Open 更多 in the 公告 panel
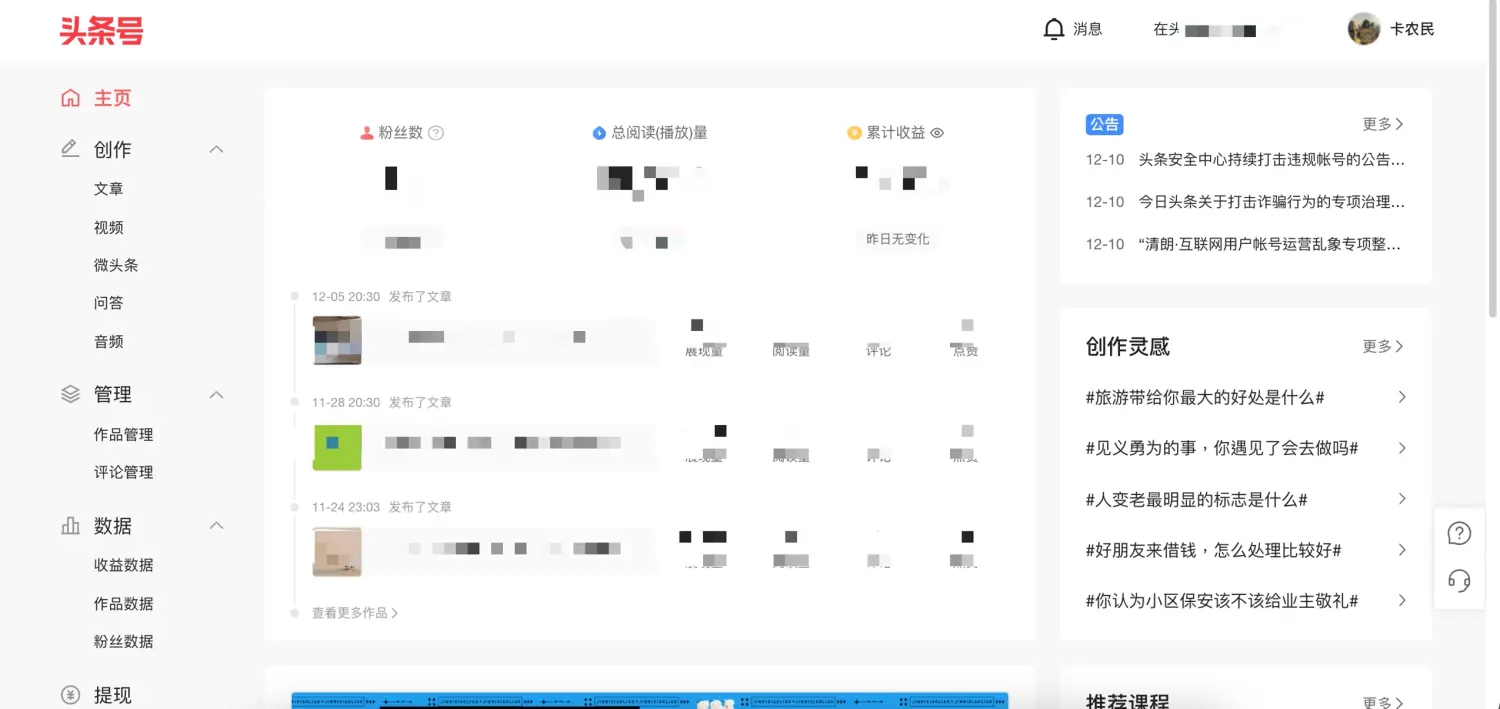 pos(1382,124)
